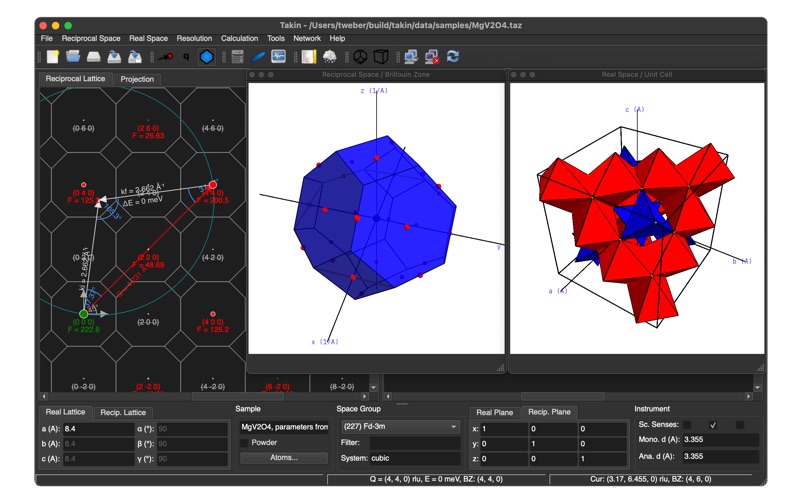Open the Calculation menu

coord(239,38)
